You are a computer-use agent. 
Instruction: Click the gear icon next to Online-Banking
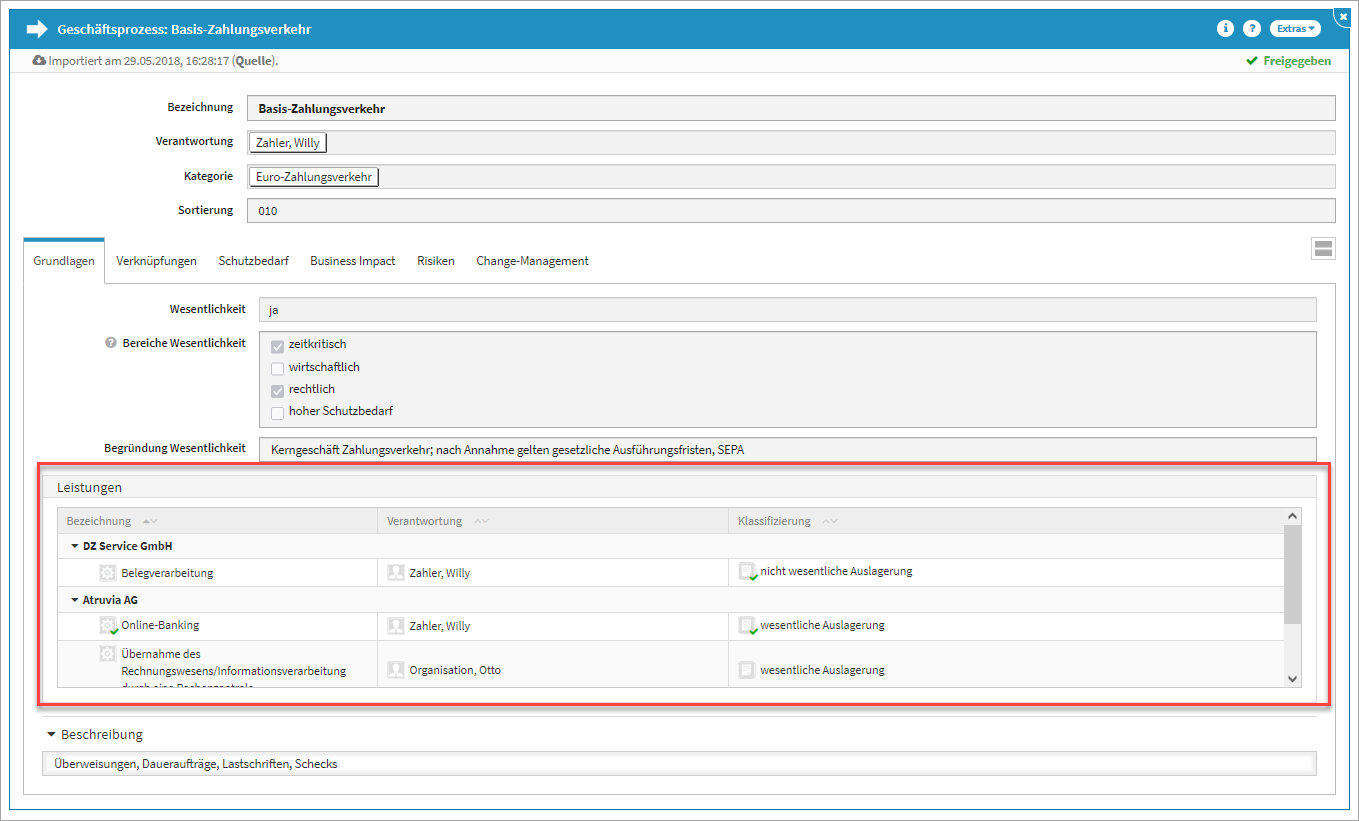point(108,625)
